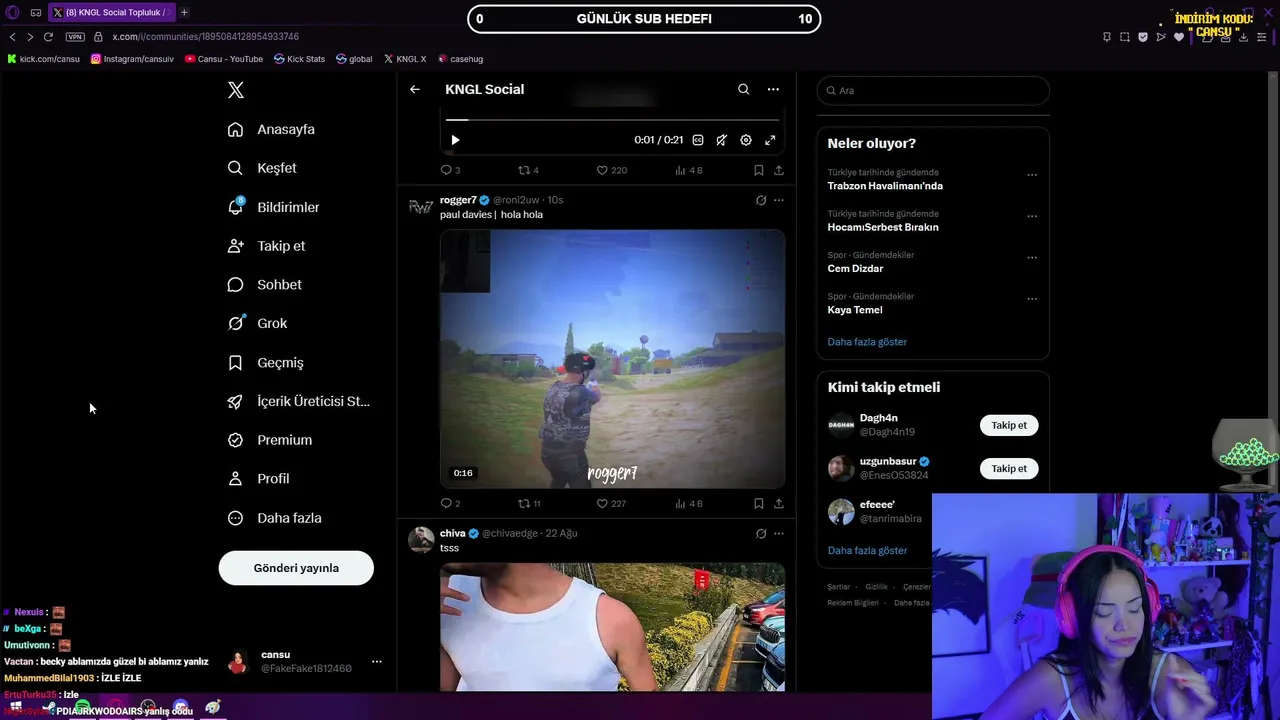
Task: Like rogger7's post with 227 likes
Action: (611, 503)
